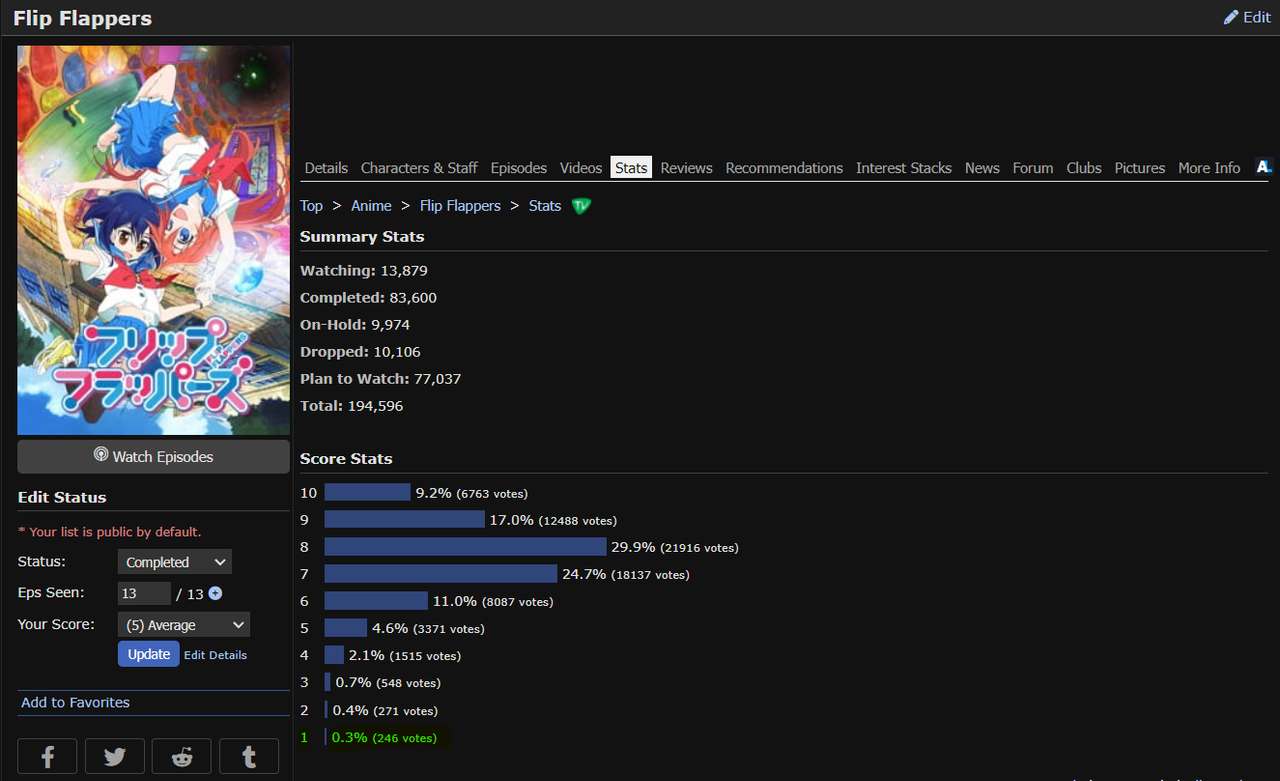Click the Eps Seen input field

point(144,593)
